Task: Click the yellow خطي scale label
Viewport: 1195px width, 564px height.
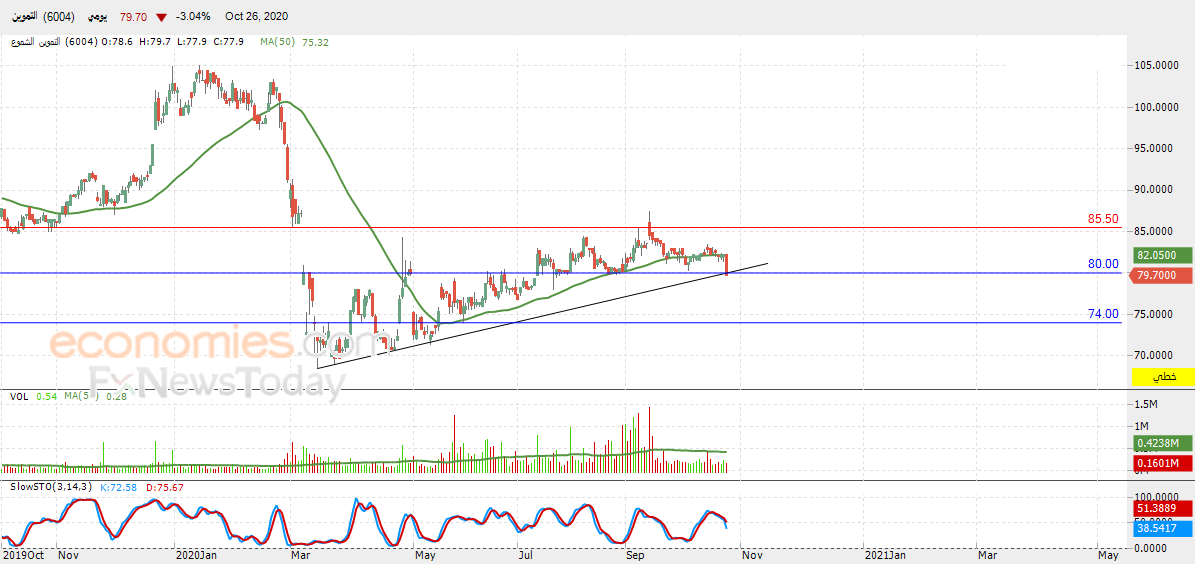Action: pos(1163,377)
